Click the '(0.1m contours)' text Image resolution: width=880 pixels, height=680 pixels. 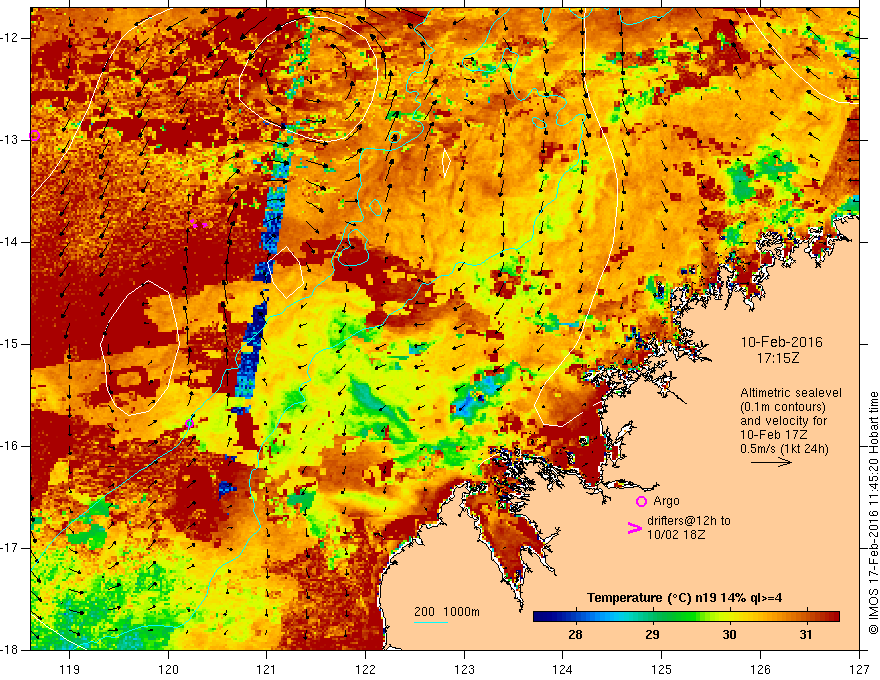[x=782, y=407]
